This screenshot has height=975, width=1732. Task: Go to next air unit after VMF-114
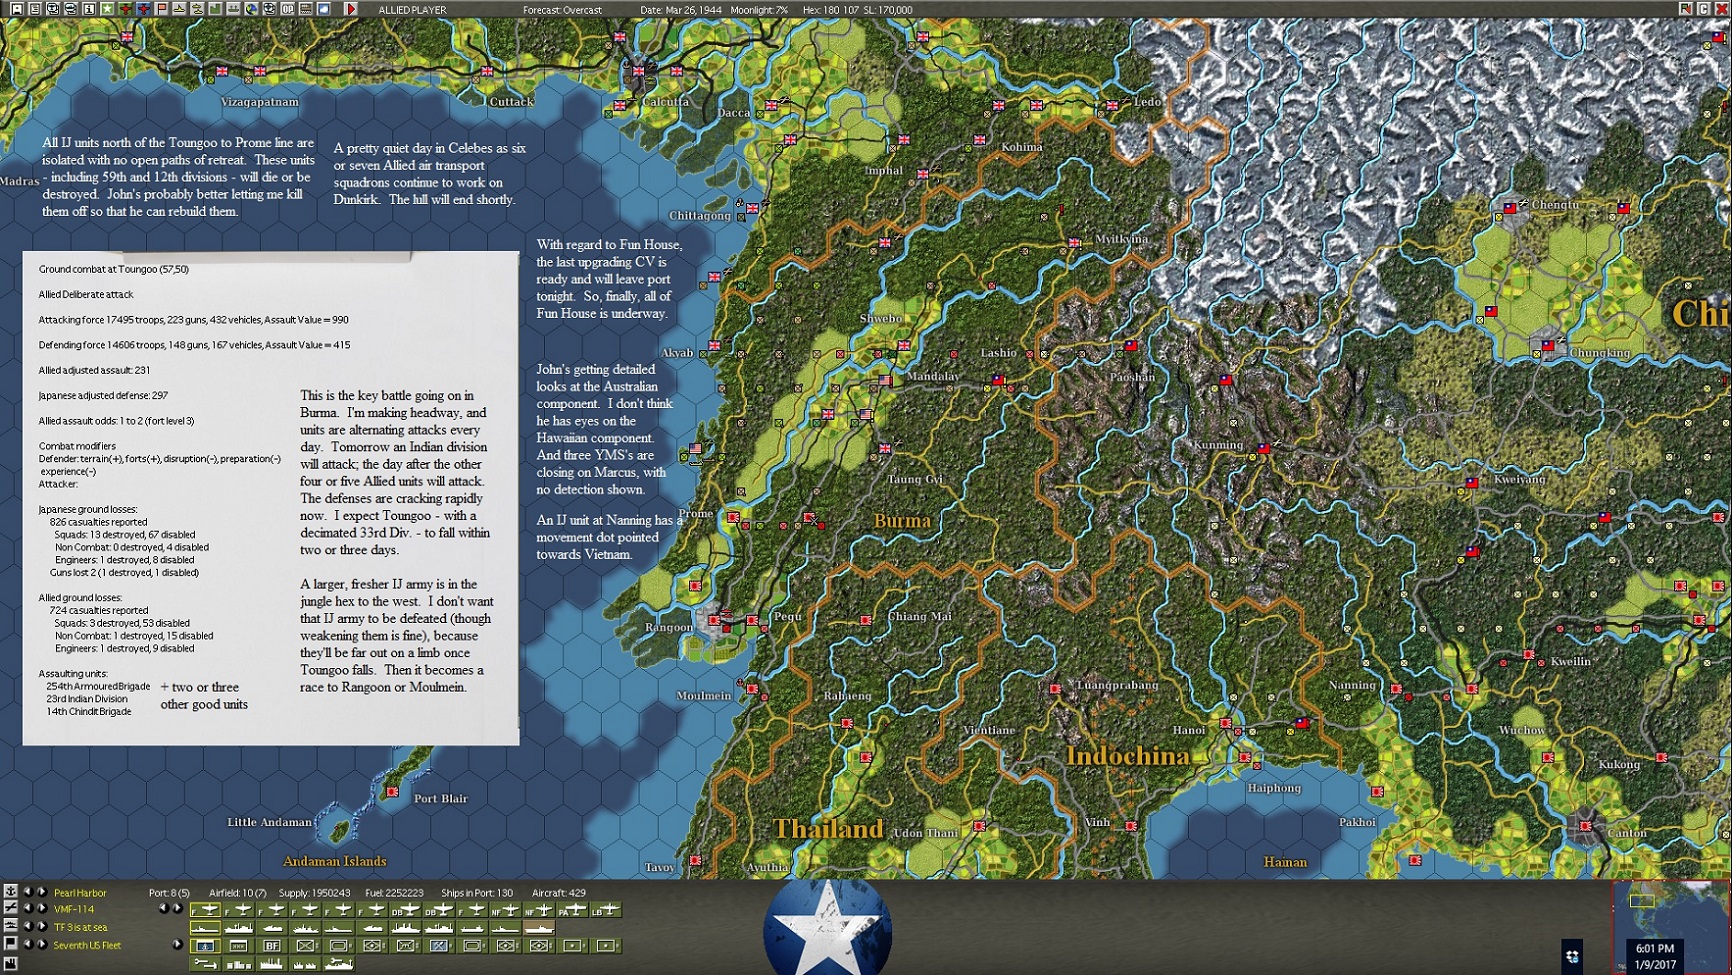[42, 909]
